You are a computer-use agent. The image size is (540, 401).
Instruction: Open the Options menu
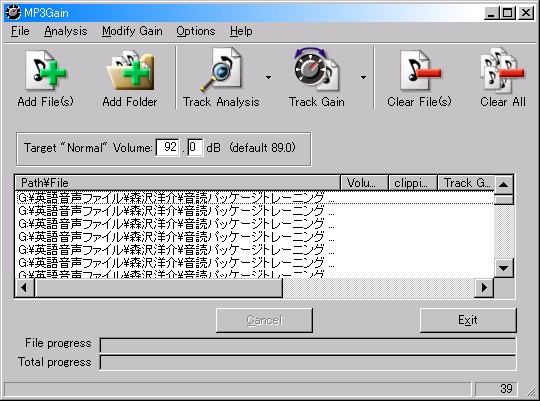tap(196, 31)
